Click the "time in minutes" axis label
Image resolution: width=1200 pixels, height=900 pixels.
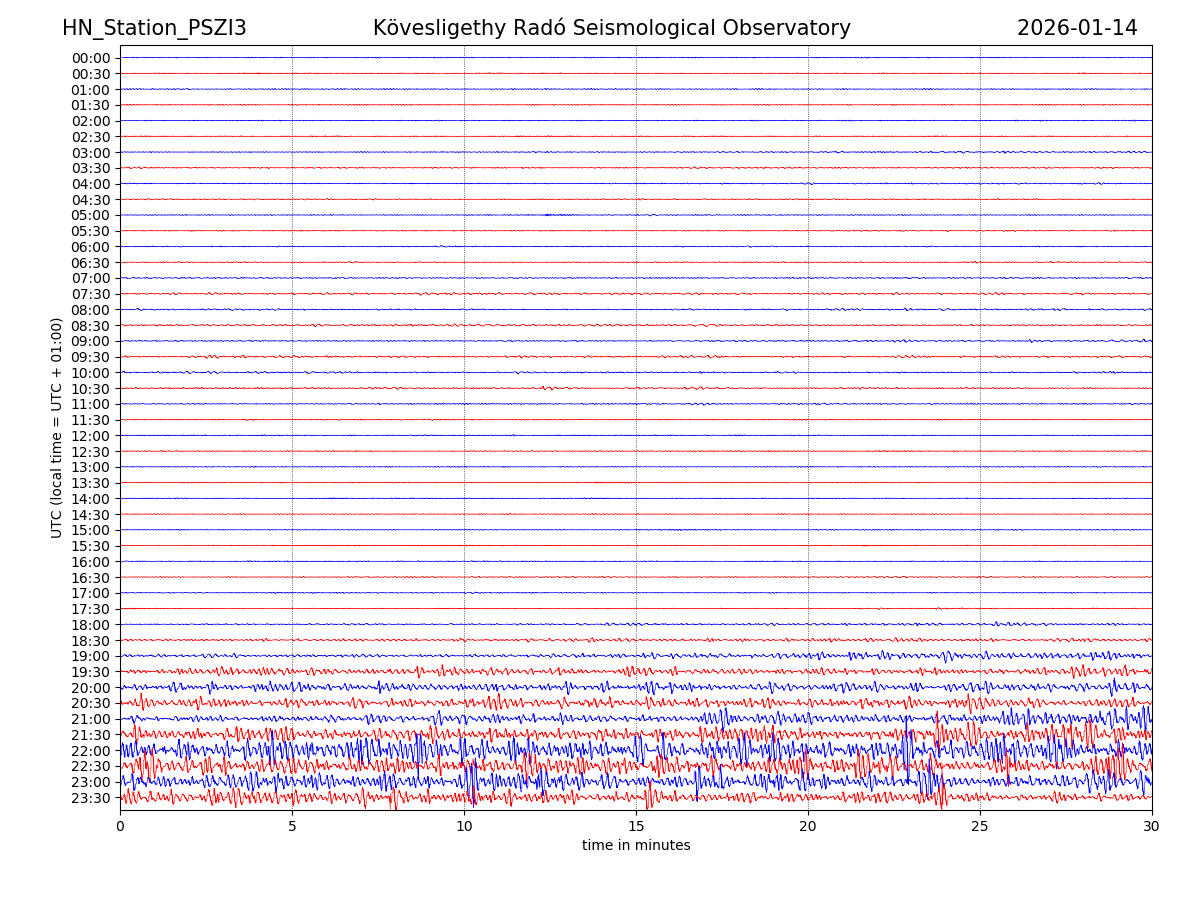636,846
